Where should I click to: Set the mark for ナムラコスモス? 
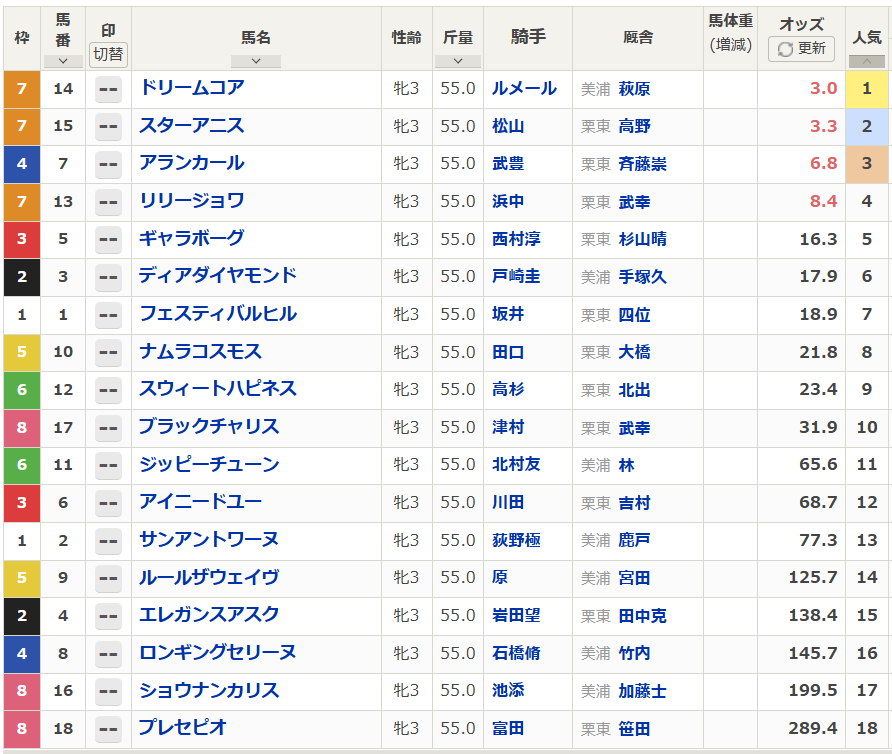(108, 352)
